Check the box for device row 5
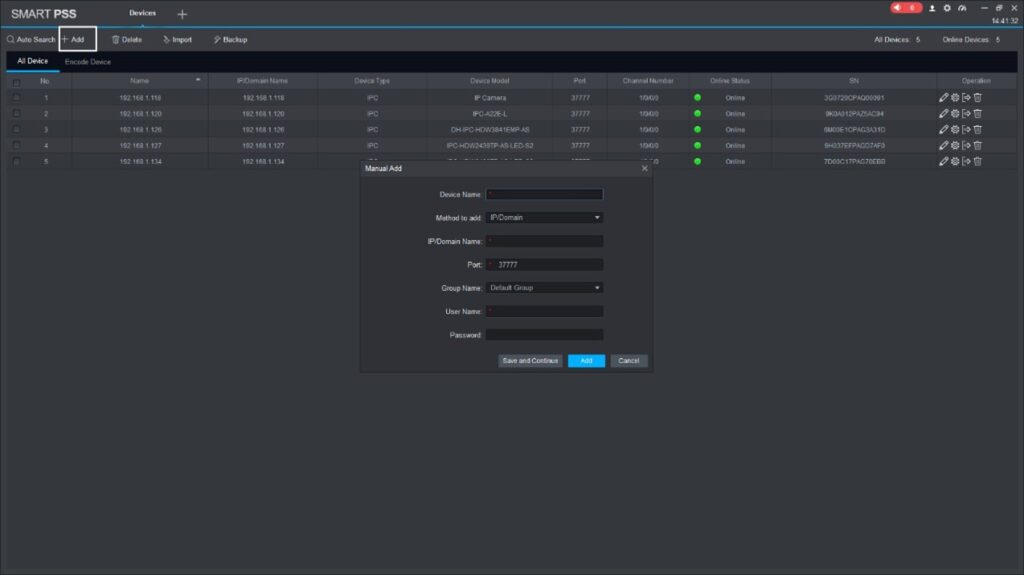The image size is (1024, 575). tap(16, 161)
